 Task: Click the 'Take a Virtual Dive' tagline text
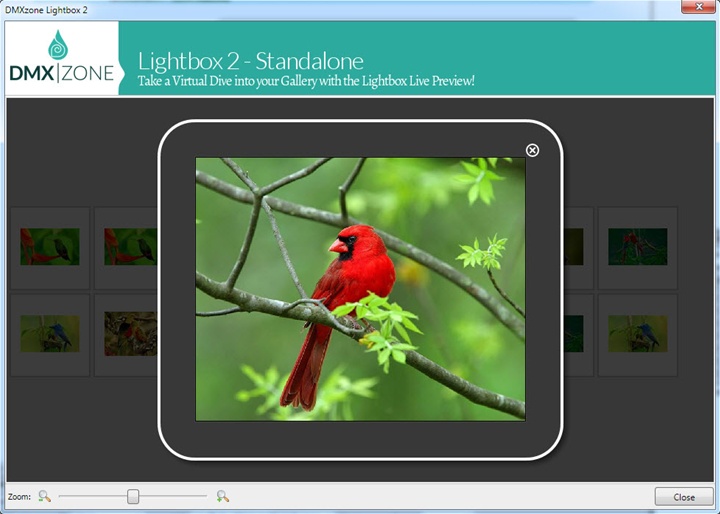point(306,81)
